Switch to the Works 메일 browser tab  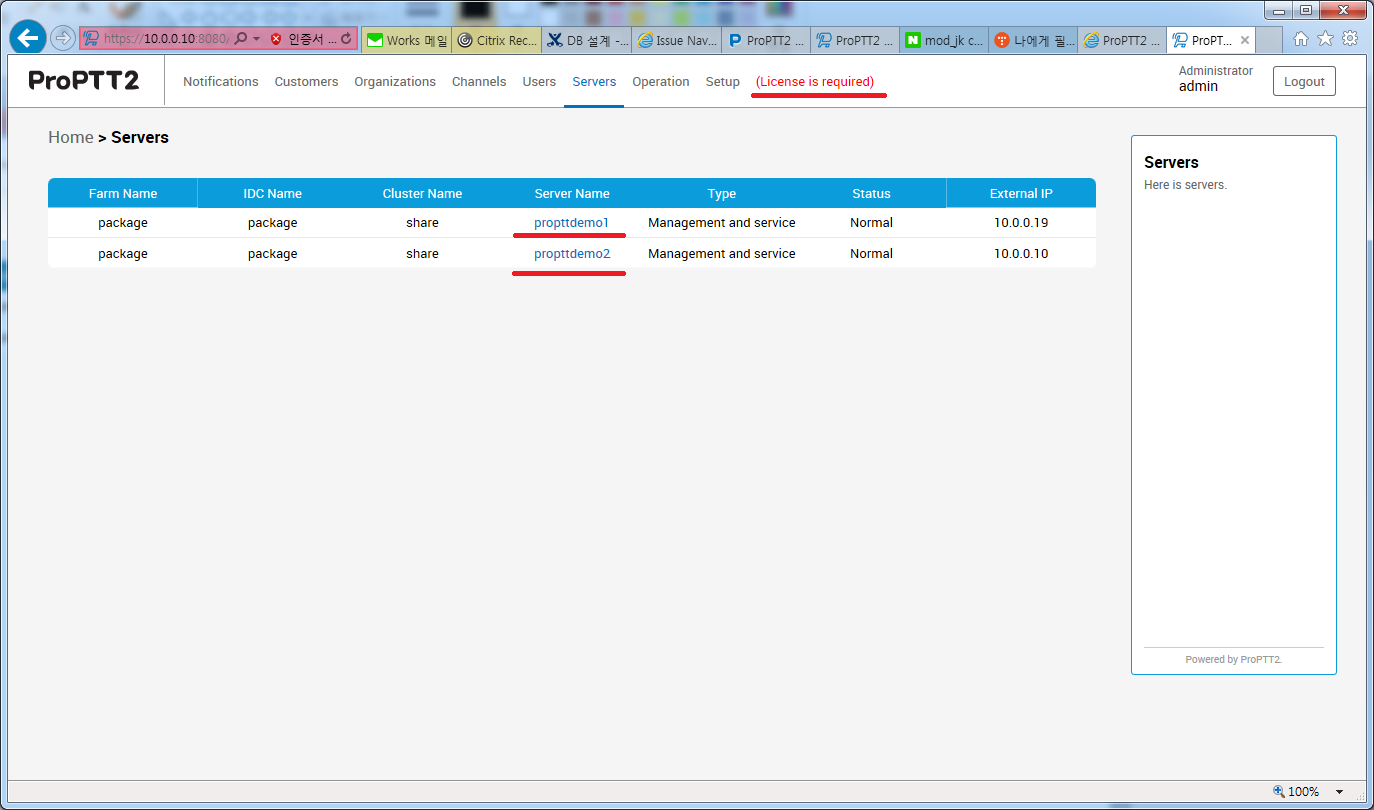click(406, 40)
